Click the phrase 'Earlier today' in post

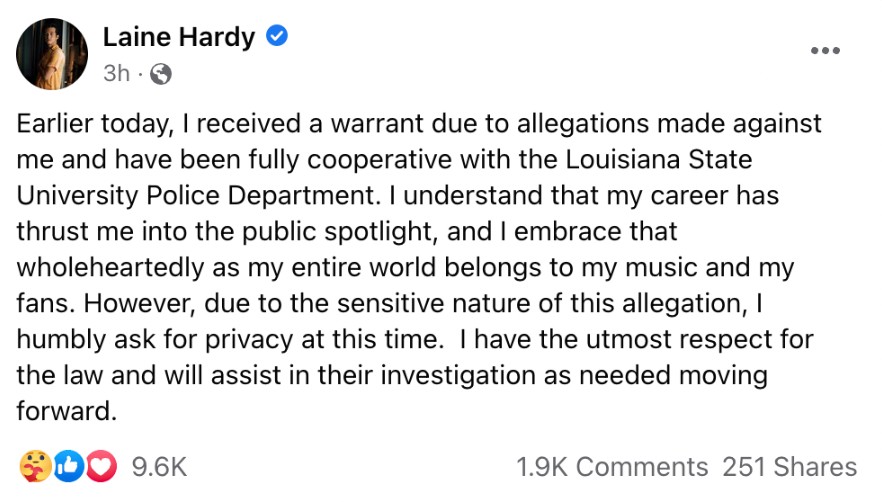94,124
